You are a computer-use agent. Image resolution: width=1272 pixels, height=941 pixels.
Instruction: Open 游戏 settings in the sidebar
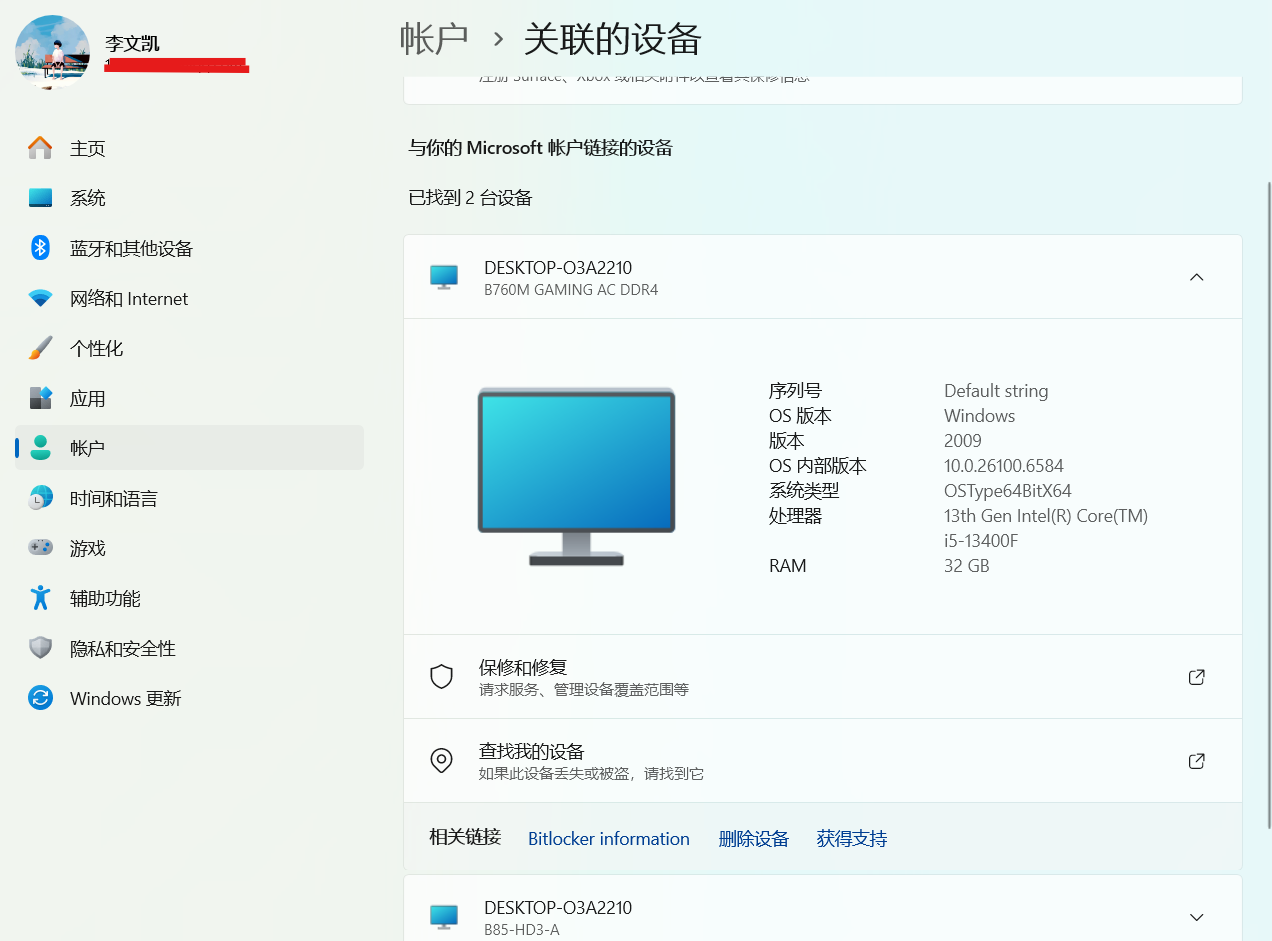(189, 548)
